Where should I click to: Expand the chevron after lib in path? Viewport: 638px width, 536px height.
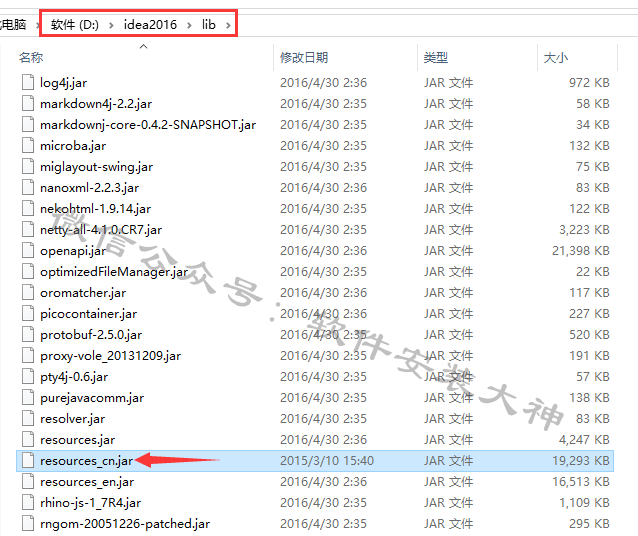coord(228,25)
